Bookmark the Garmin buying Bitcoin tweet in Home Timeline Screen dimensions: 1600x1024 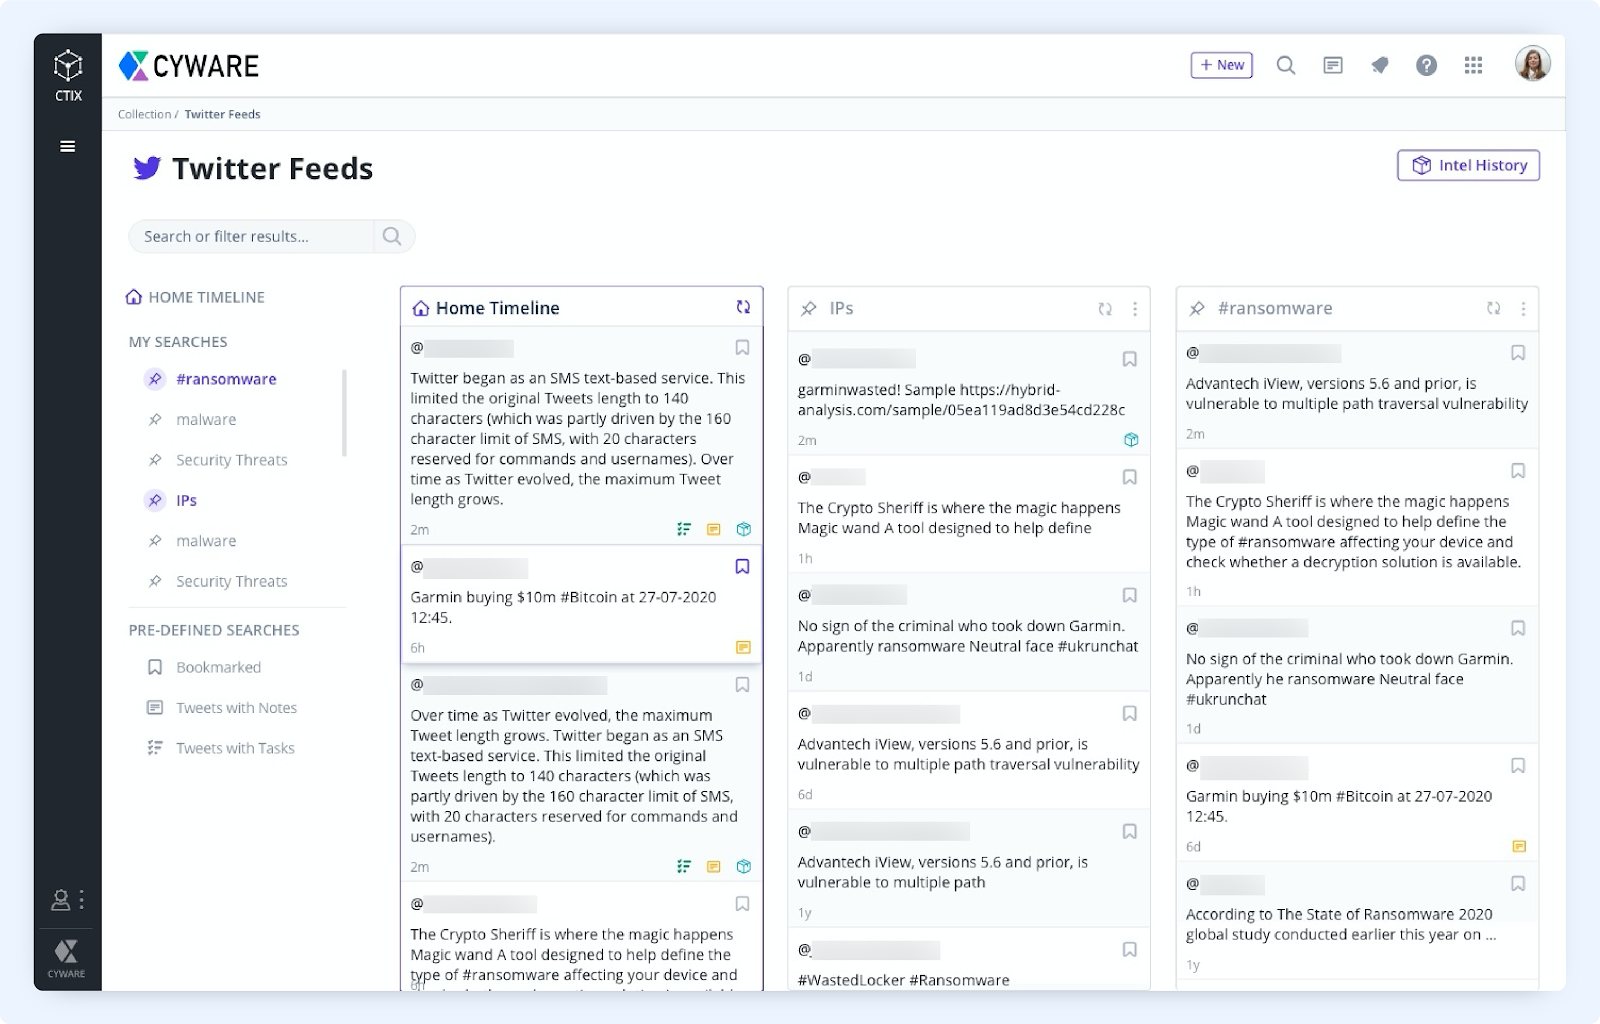(x=742, y=567)
